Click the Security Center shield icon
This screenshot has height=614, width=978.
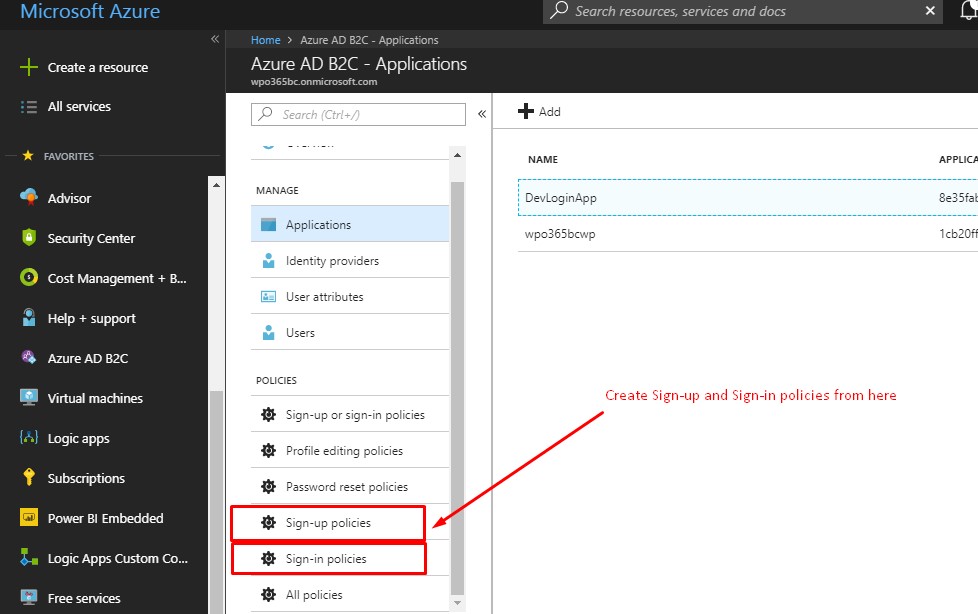pyautogui.click(x=29, y=237)
